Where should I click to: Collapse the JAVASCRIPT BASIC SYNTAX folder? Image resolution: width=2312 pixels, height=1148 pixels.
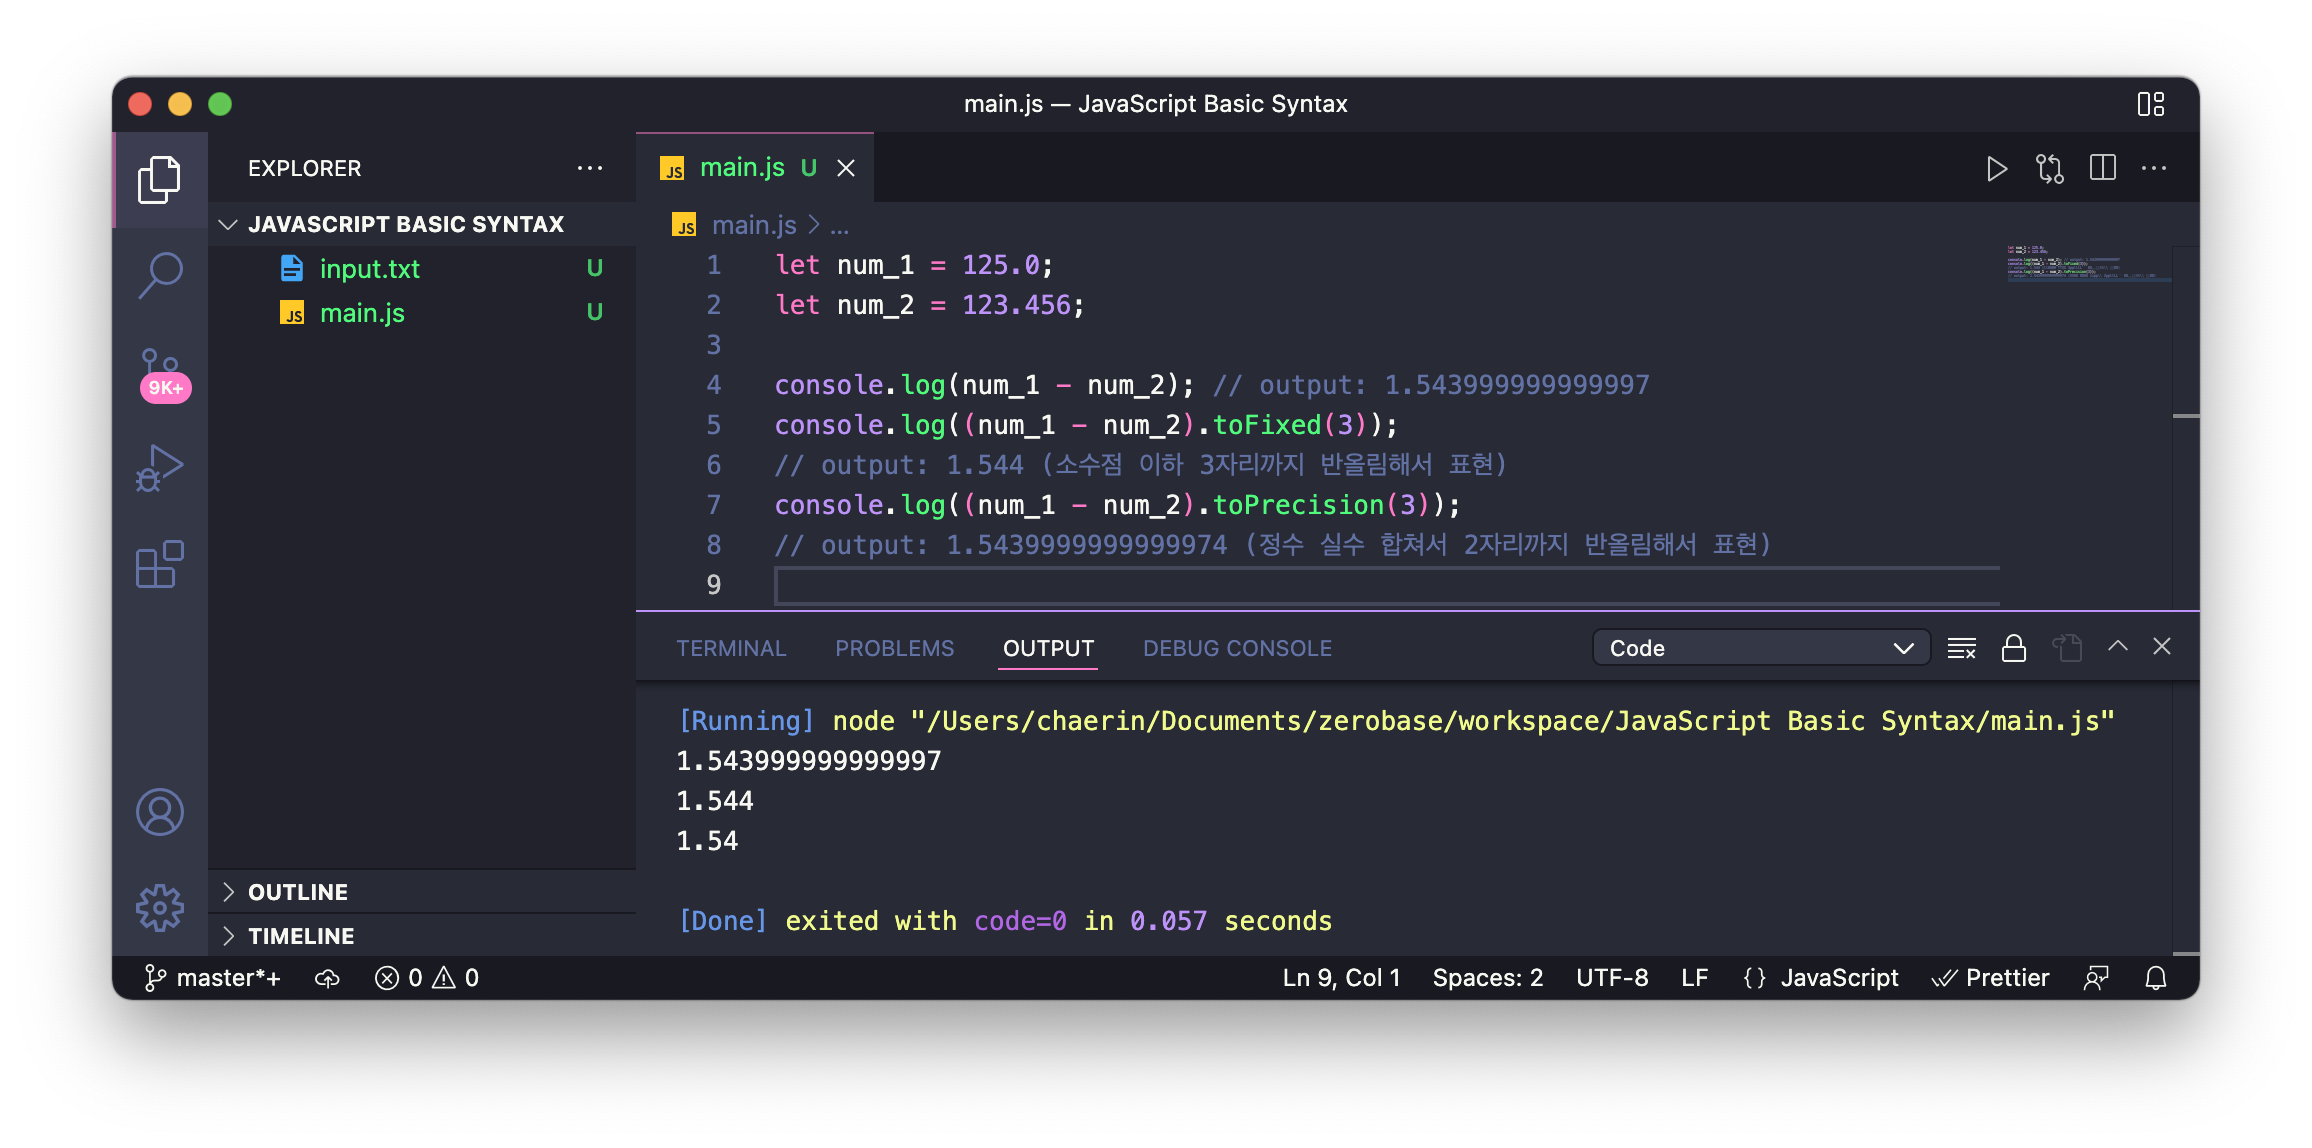pos(405,224)
